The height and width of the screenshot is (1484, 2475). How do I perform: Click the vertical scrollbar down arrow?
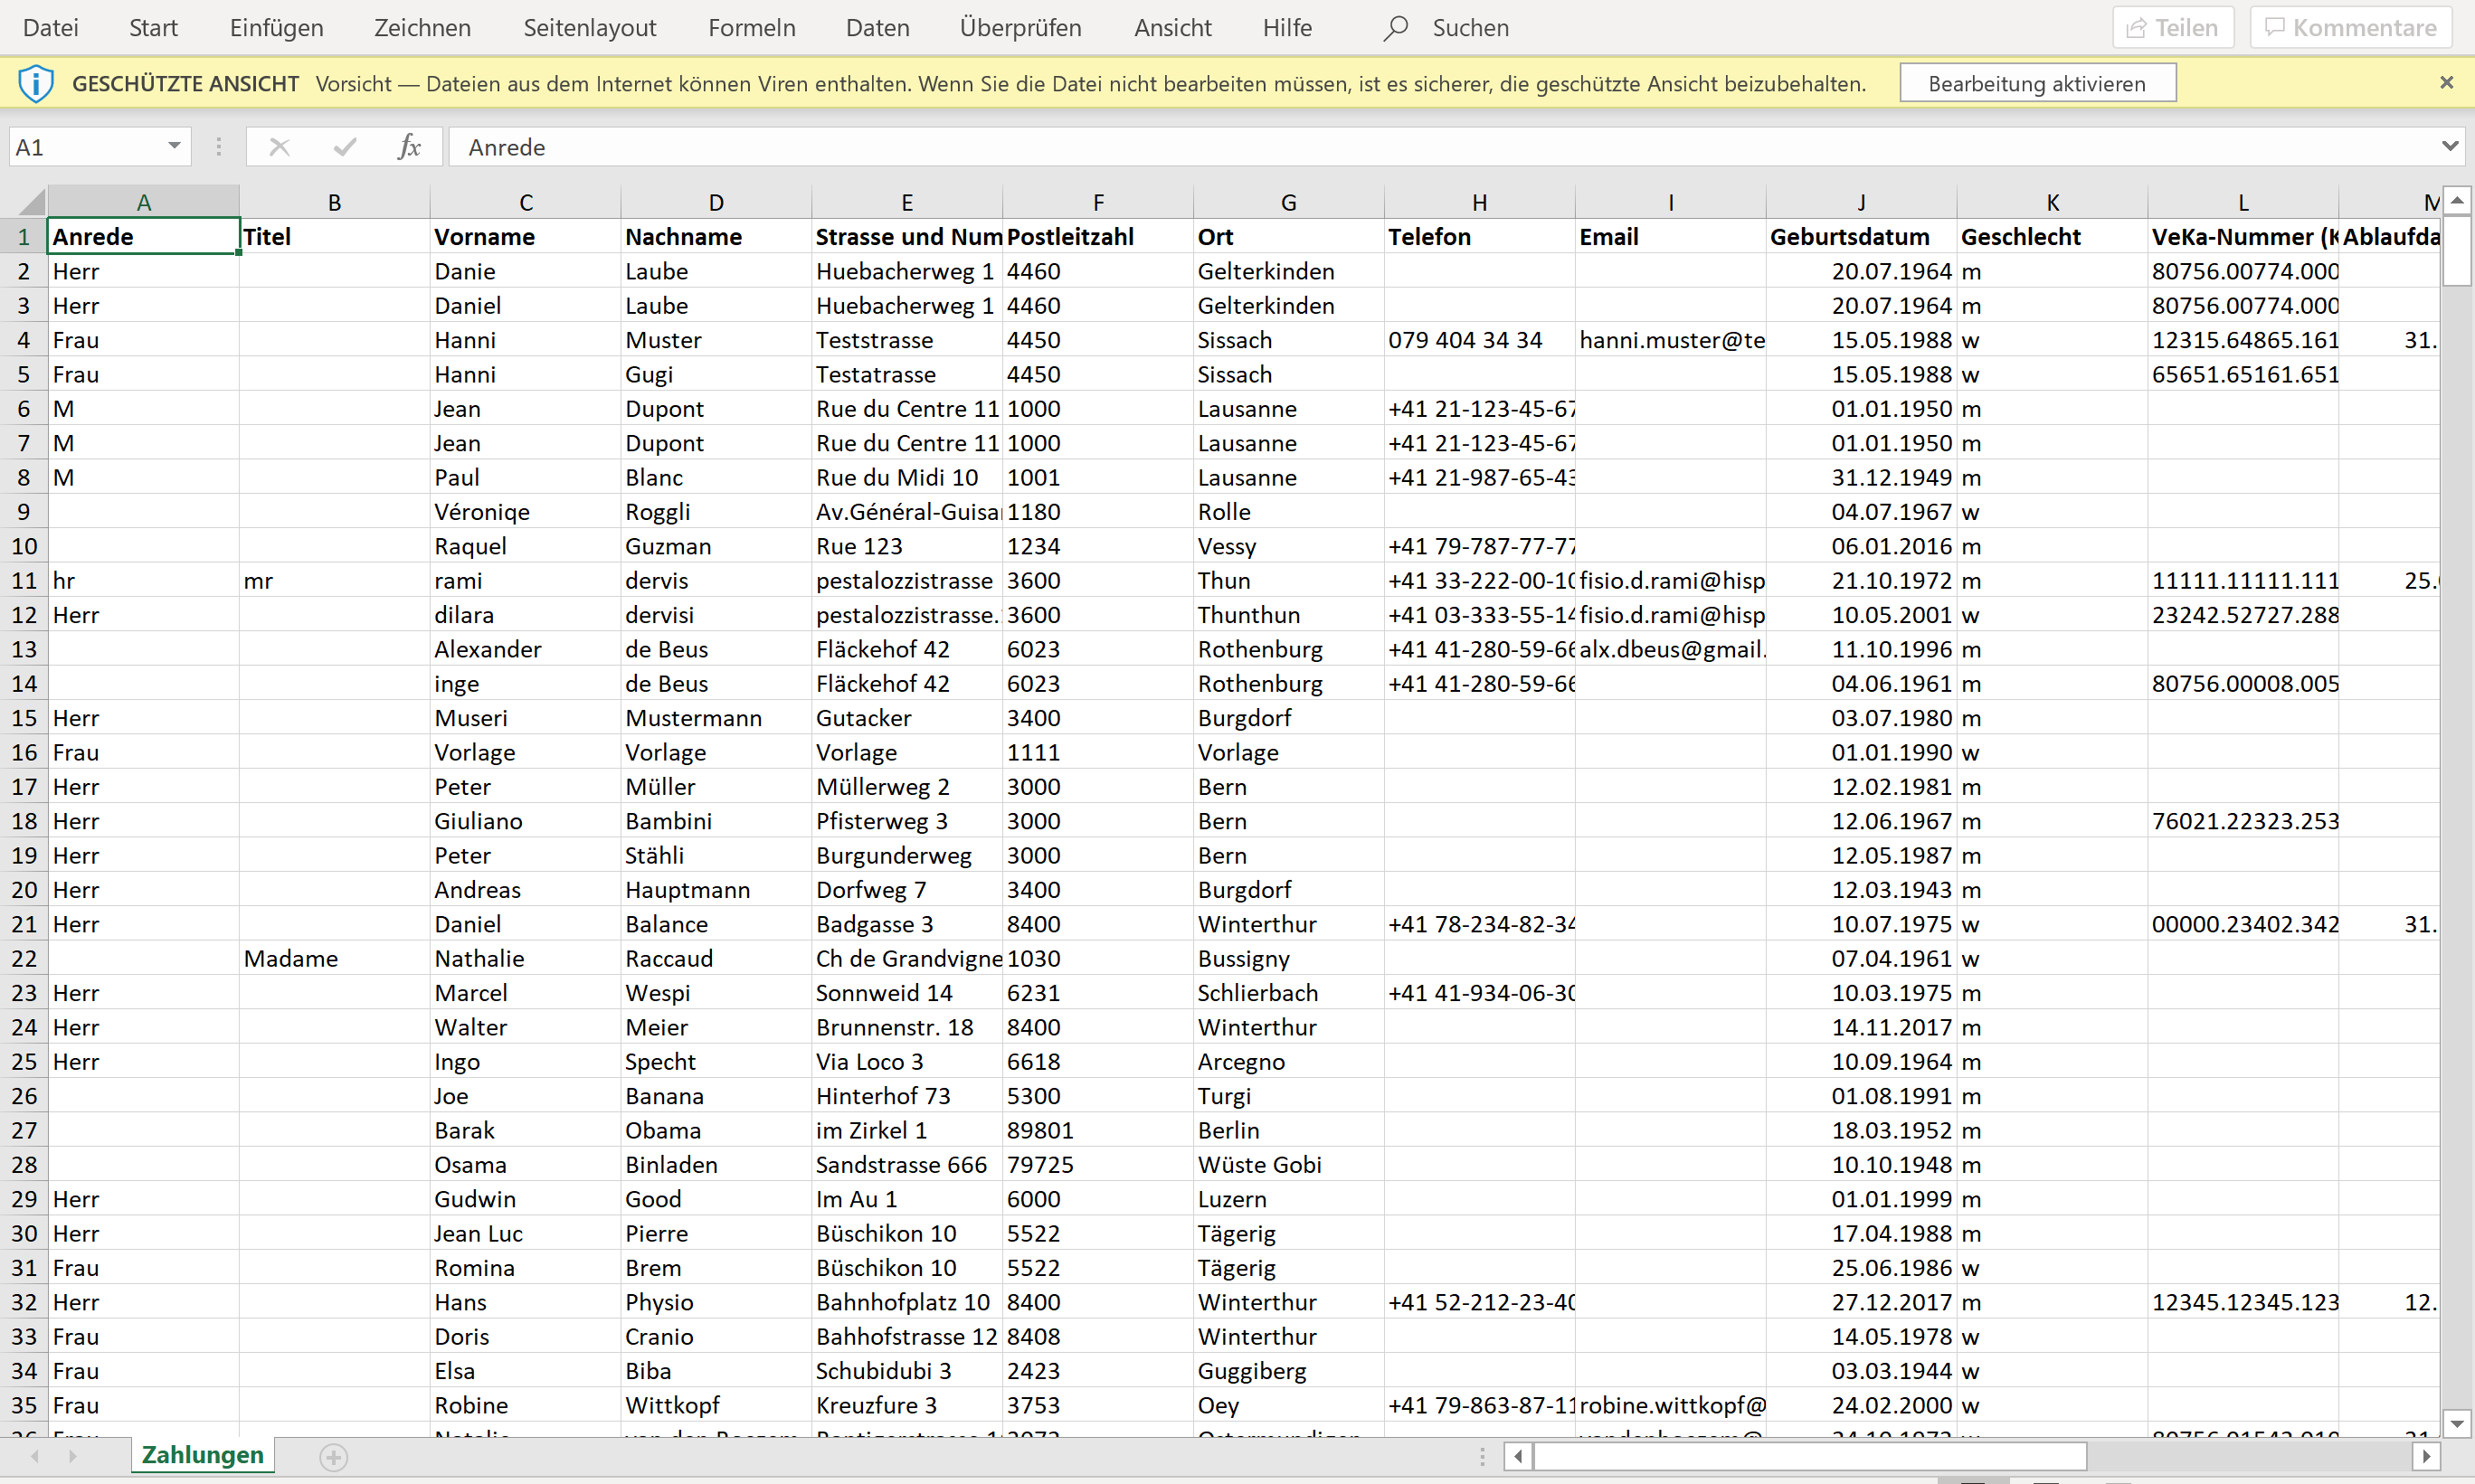(x=2457, y=1423)
